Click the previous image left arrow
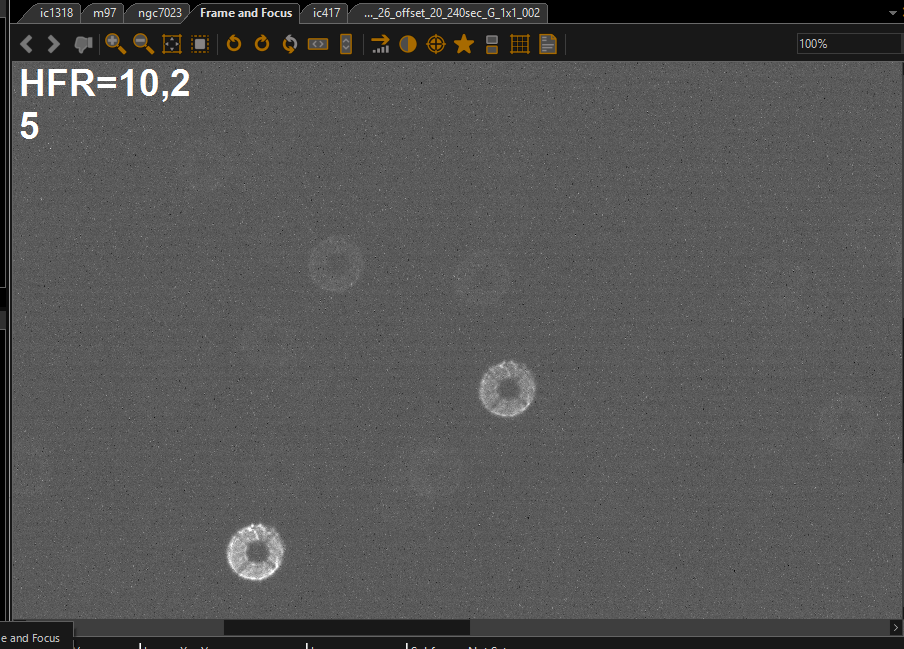 click(27, 44)
